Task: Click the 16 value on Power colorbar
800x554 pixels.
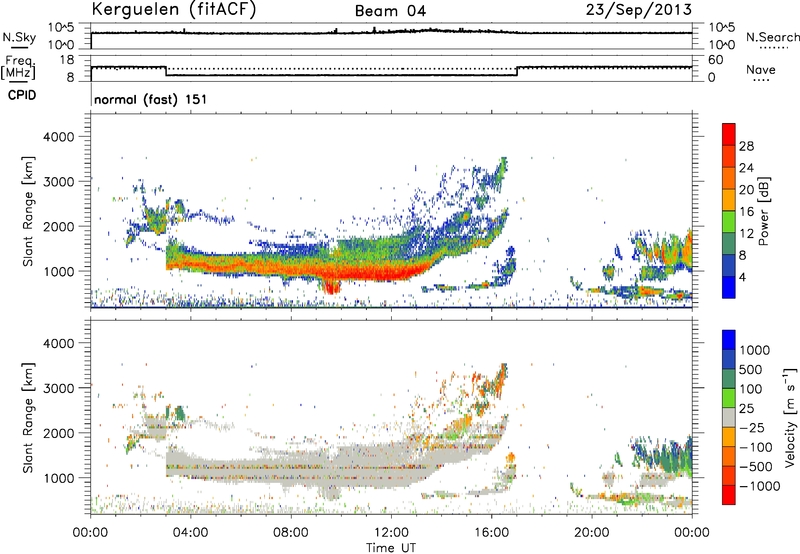Action: [x=746, y=212]
